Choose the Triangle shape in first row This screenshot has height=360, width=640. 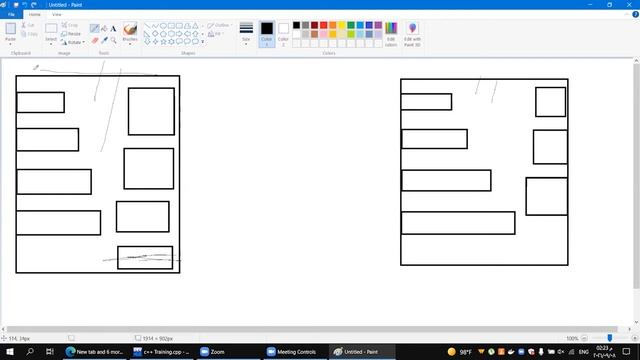195,26
